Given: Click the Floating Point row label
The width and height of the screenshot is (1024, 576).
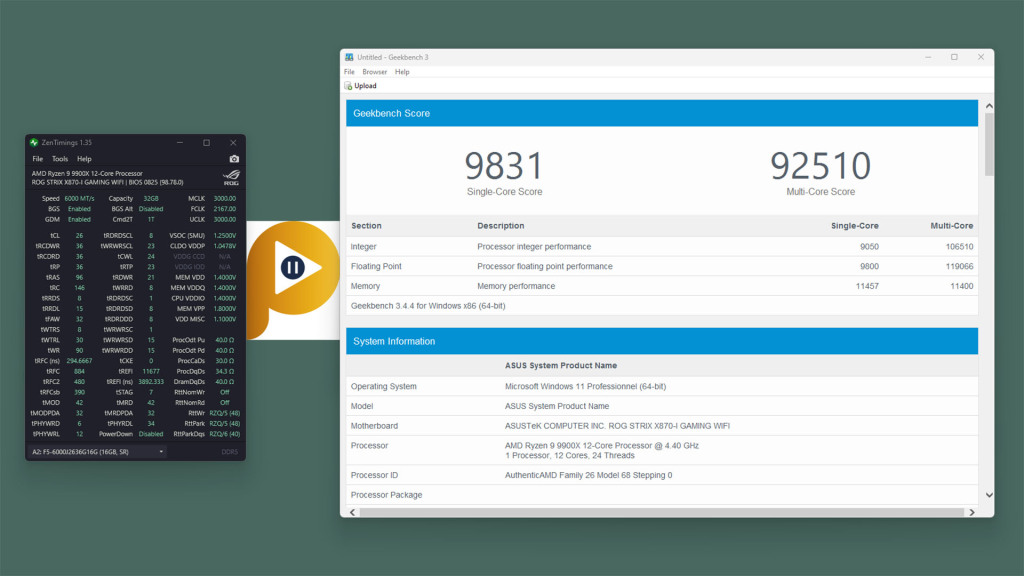Looking at the screenshot, I should [376, 266].
